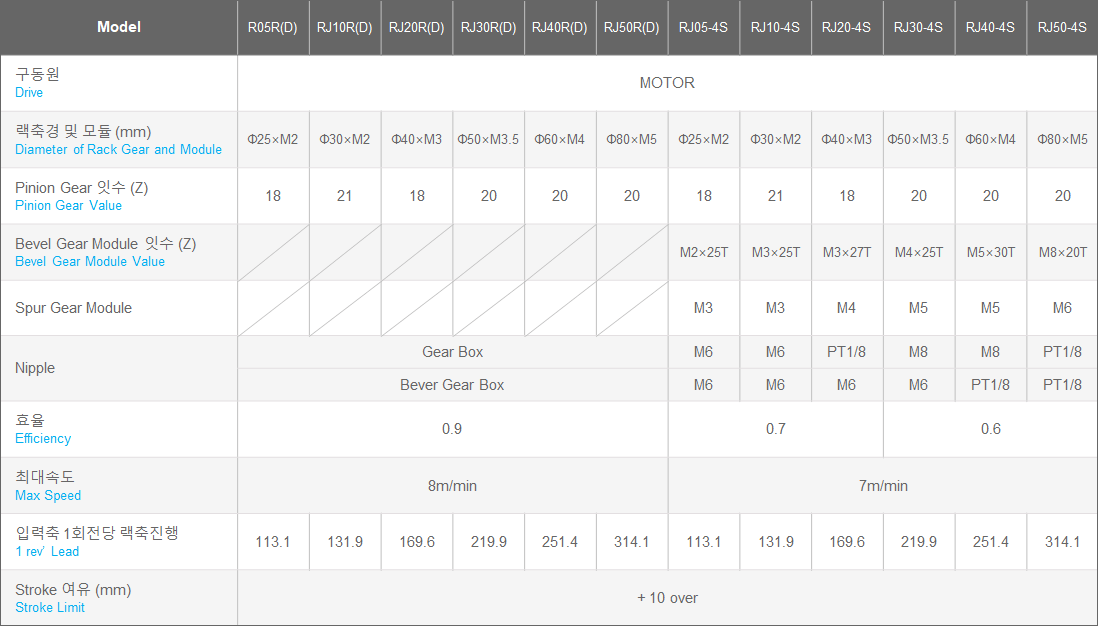This screenshot has width=1098, height=626.
Task: Select Spur Gear Module M4 cell
Action: point(846,308)
